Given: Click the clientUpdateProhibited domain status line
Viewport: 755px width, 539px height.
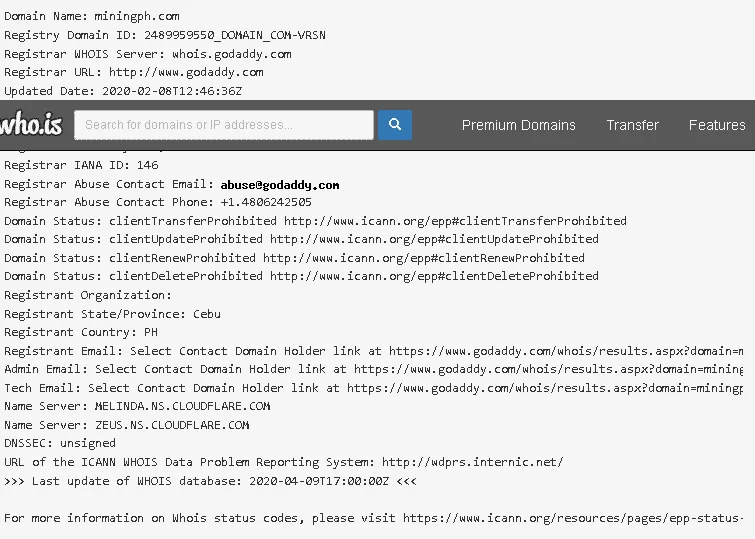Looking at the screenshot, I should click(301, 239).
